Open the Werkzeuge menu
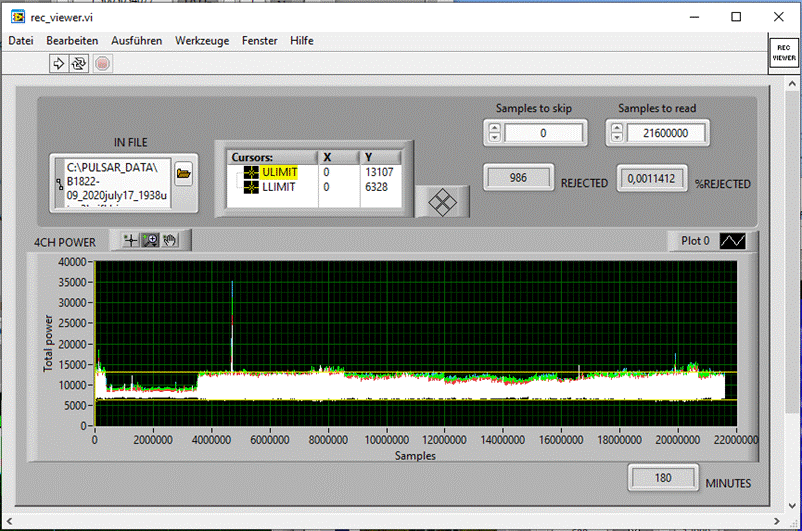802x531 pixels. click(202, 40)
